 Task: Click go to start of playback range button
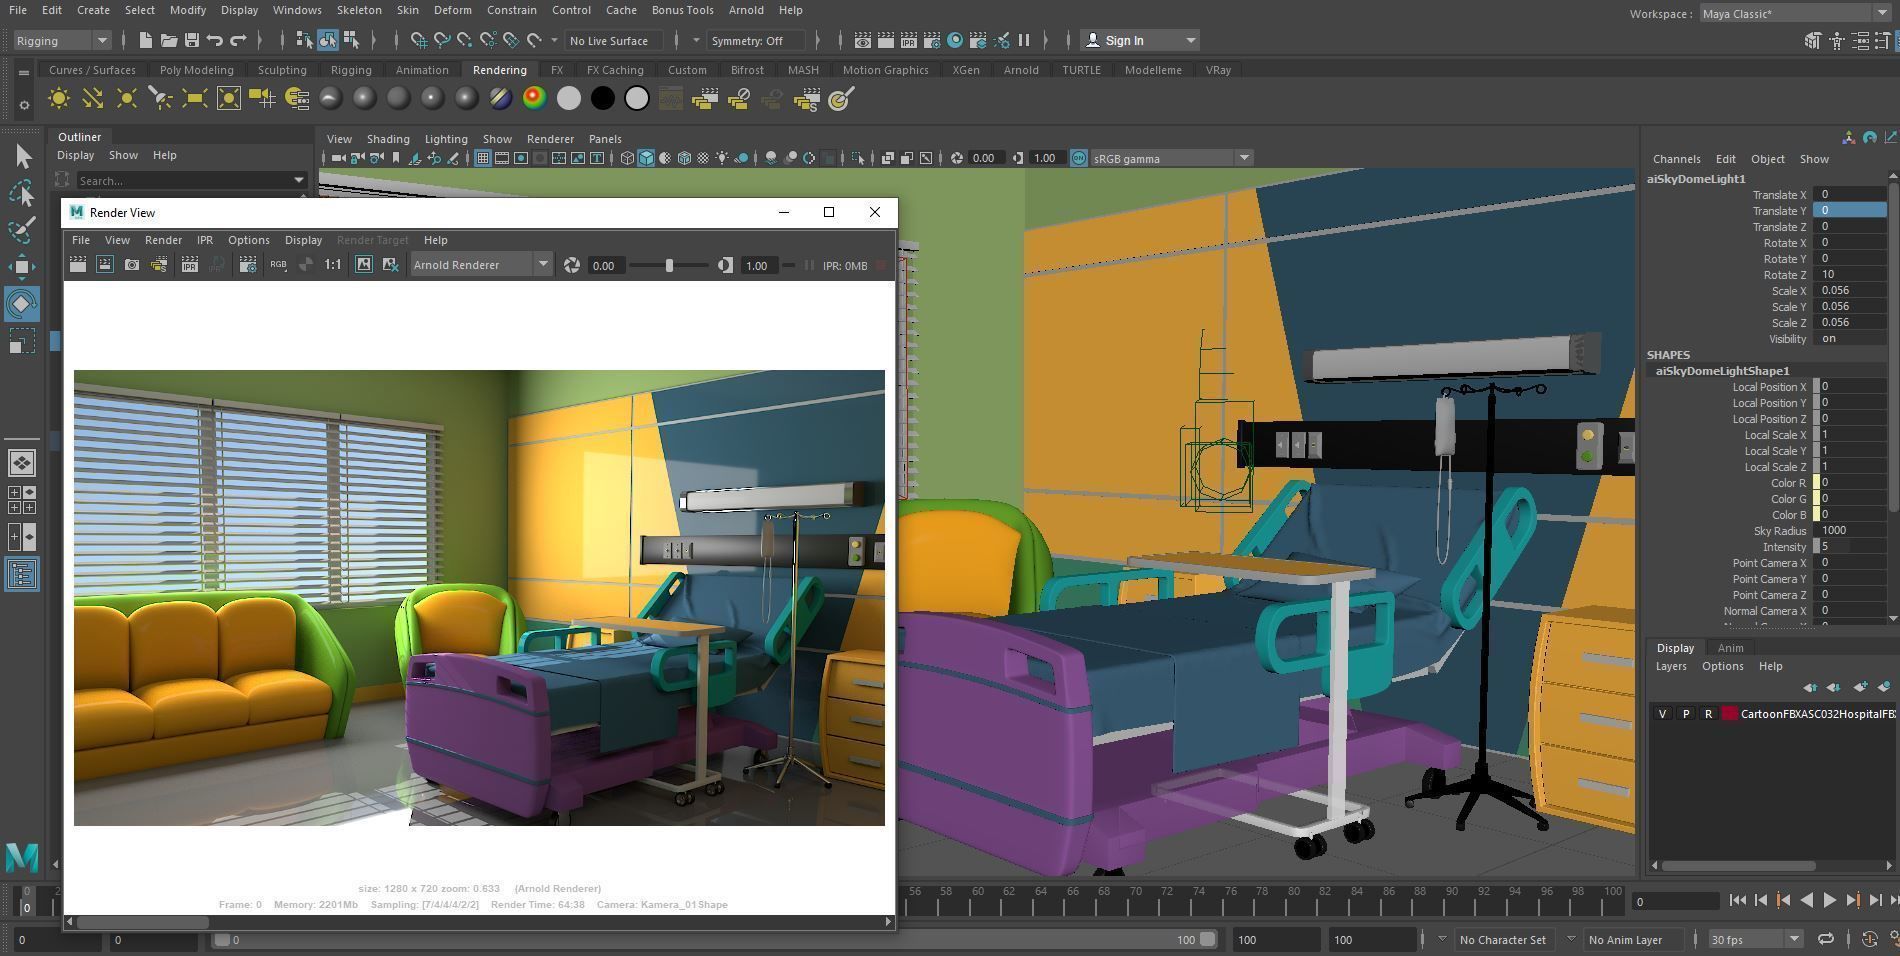point(1737,900)
